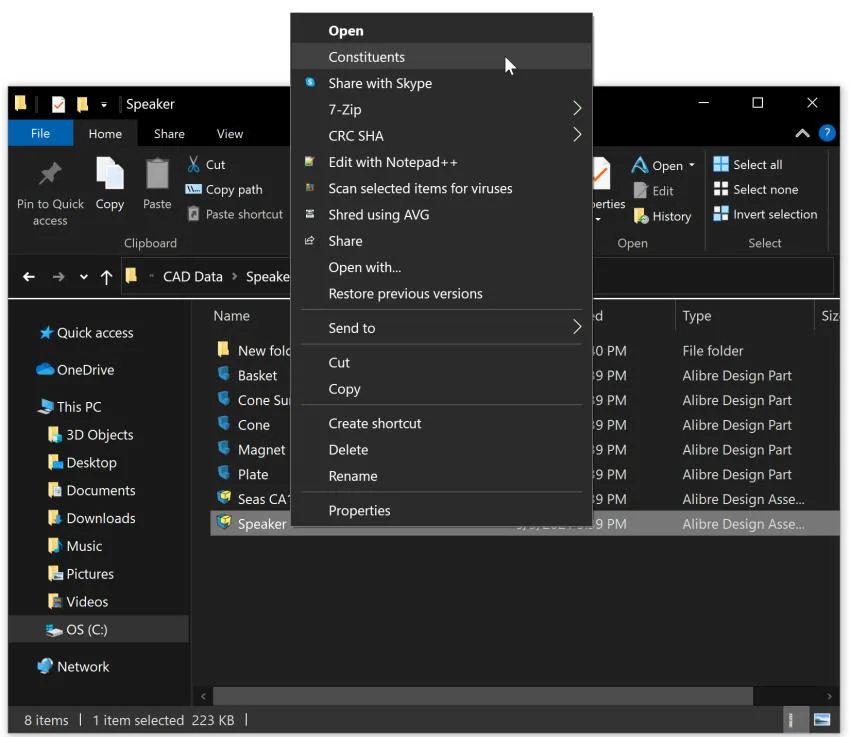Expand the CRC SHA submenu

[x=577, y=135]
